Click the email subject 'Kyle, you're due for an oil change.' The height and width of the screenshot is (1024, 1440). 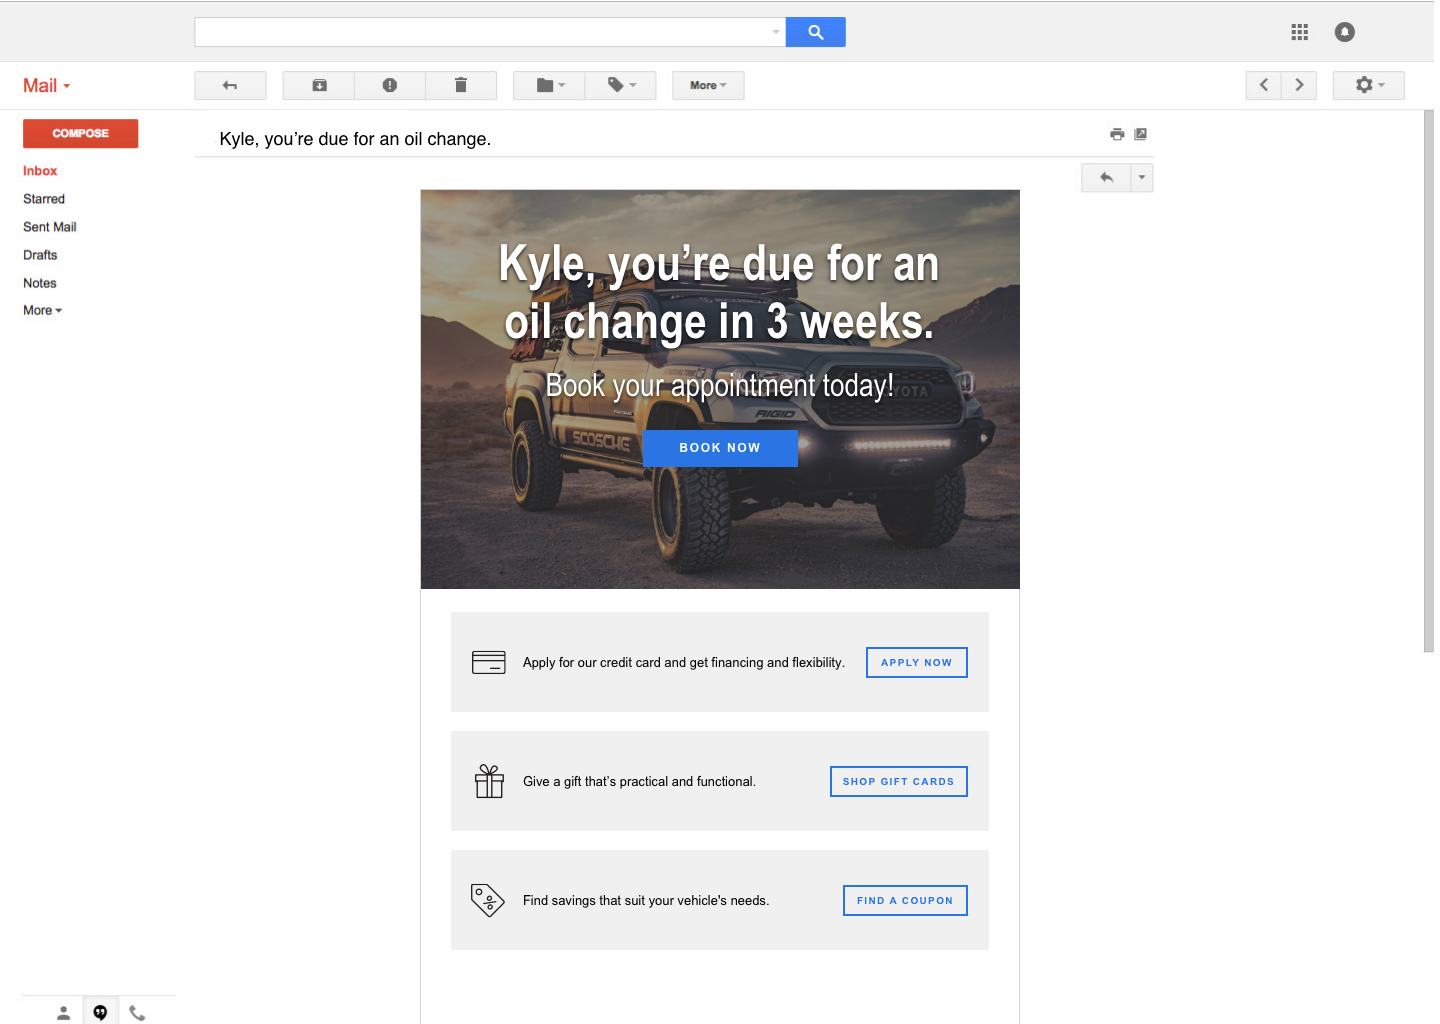click(x=355, y=139)
